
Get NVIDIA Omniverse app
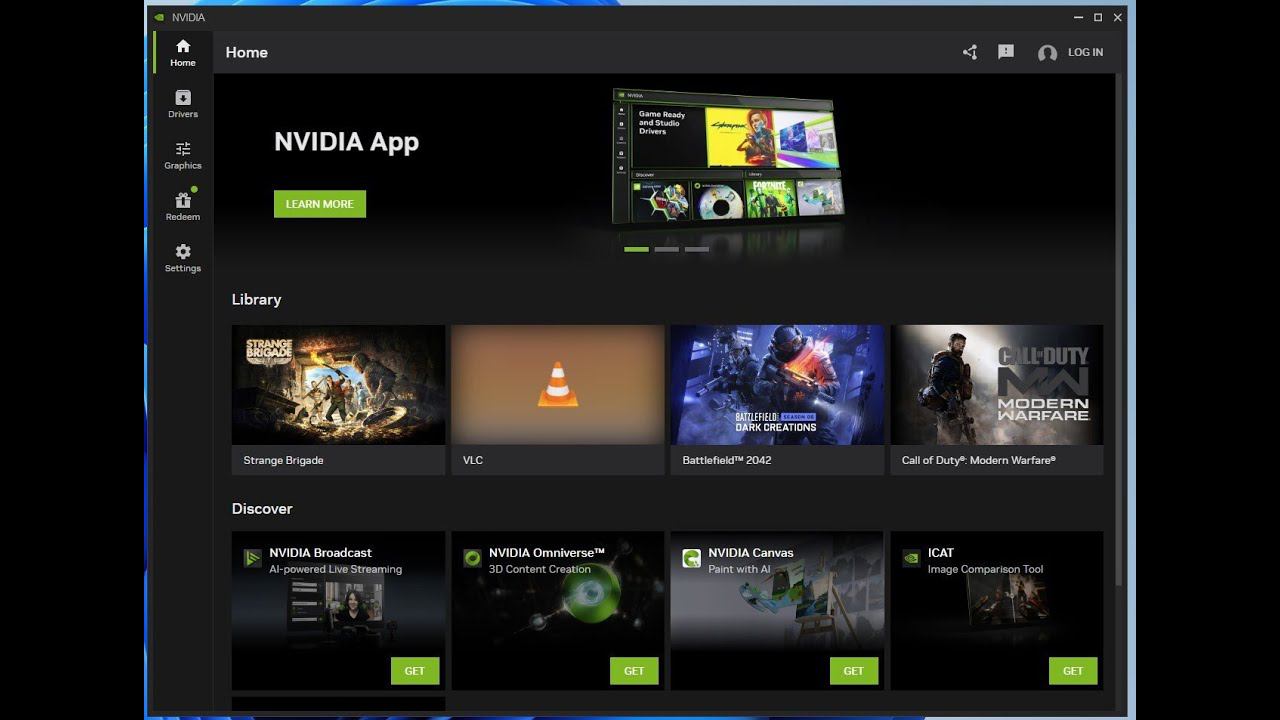point(634,671)
